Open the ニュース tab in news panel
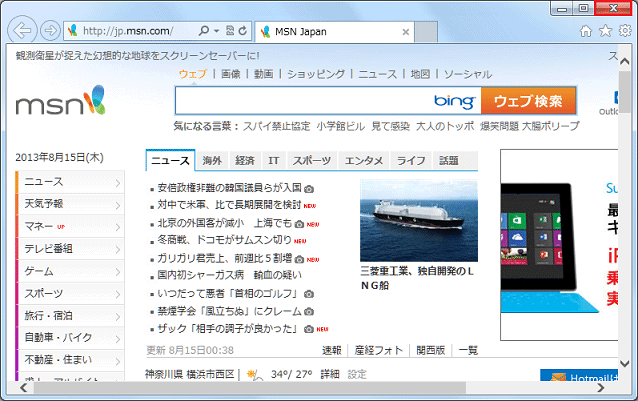Viewport: 638px width, 401px height. click(170, 161)
